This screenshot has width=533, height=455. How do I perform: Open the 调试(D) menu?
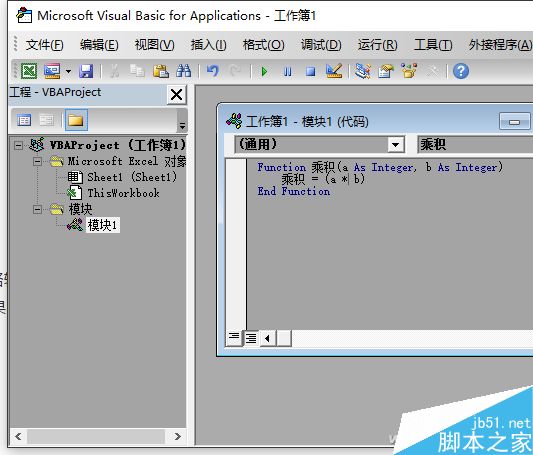click(321, 45)
